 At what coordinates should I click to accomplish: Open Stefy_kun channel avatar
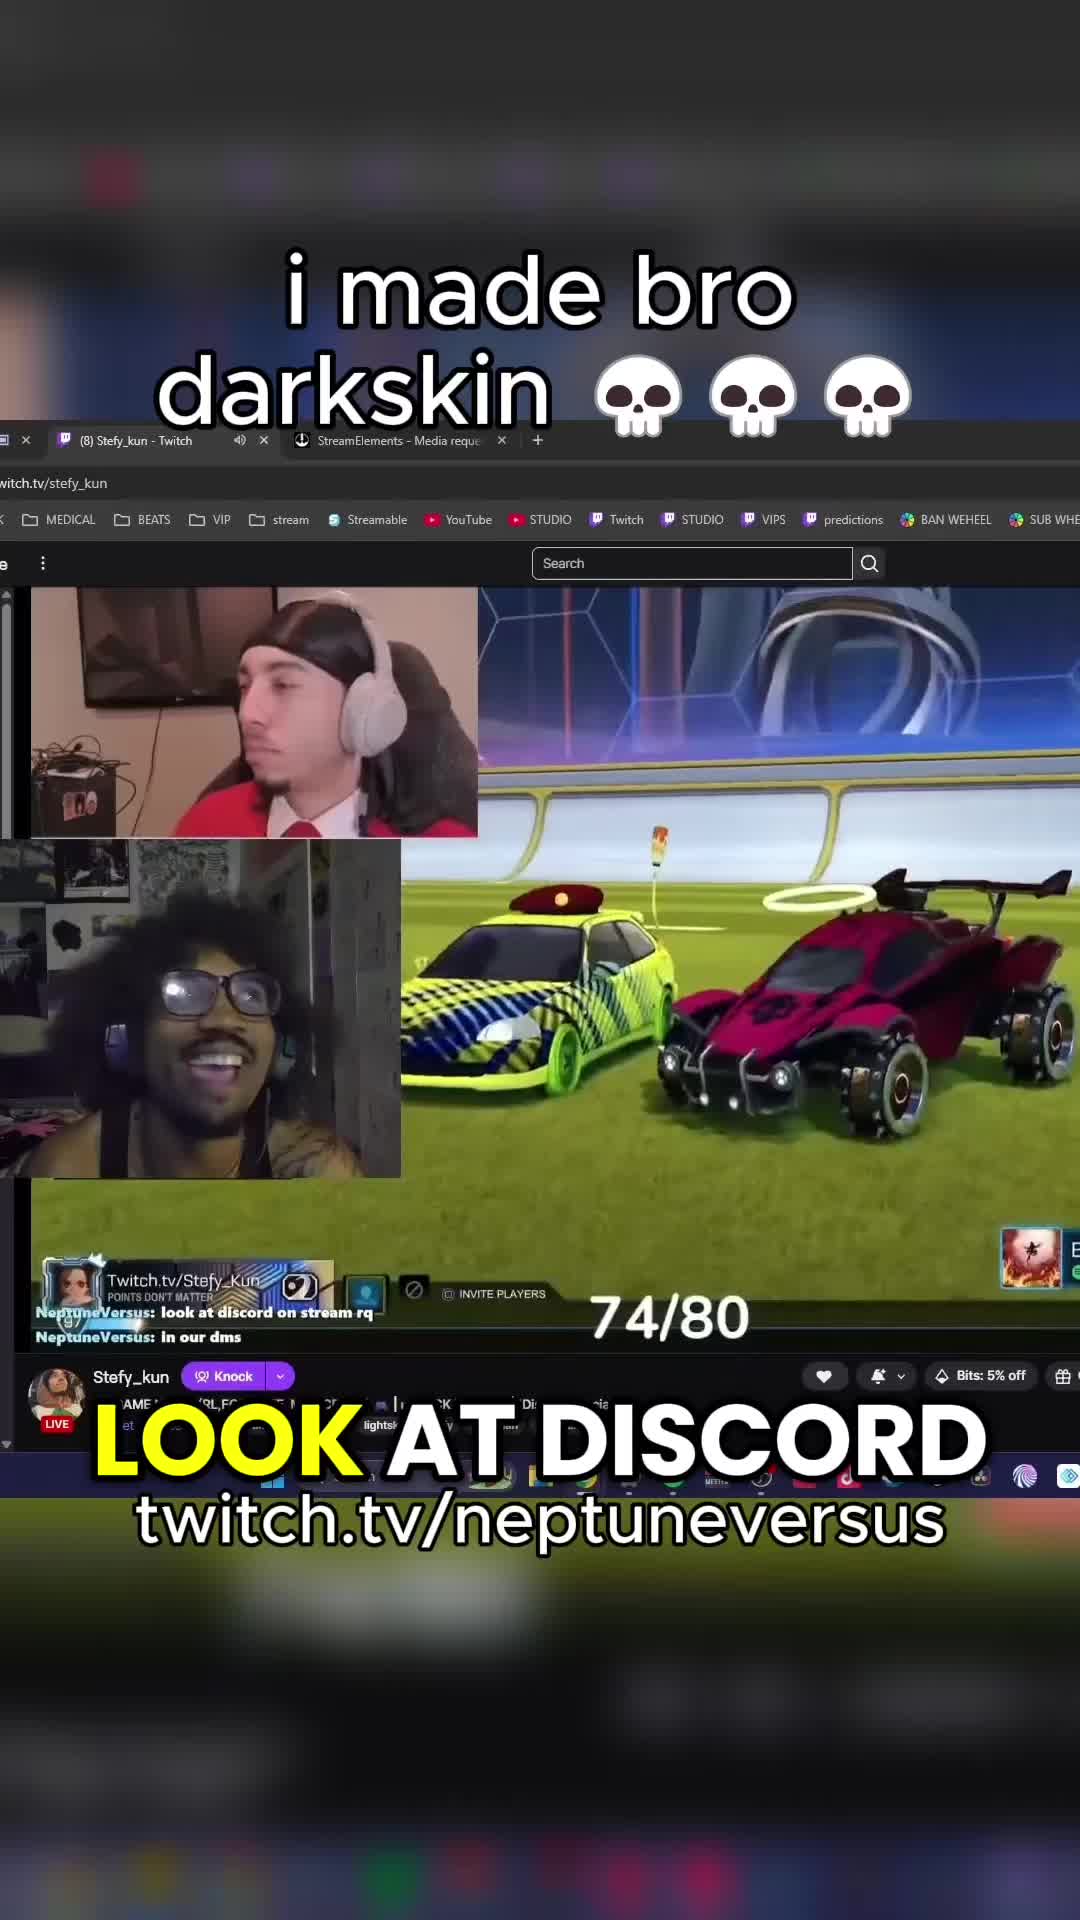tap(56, 1395)
